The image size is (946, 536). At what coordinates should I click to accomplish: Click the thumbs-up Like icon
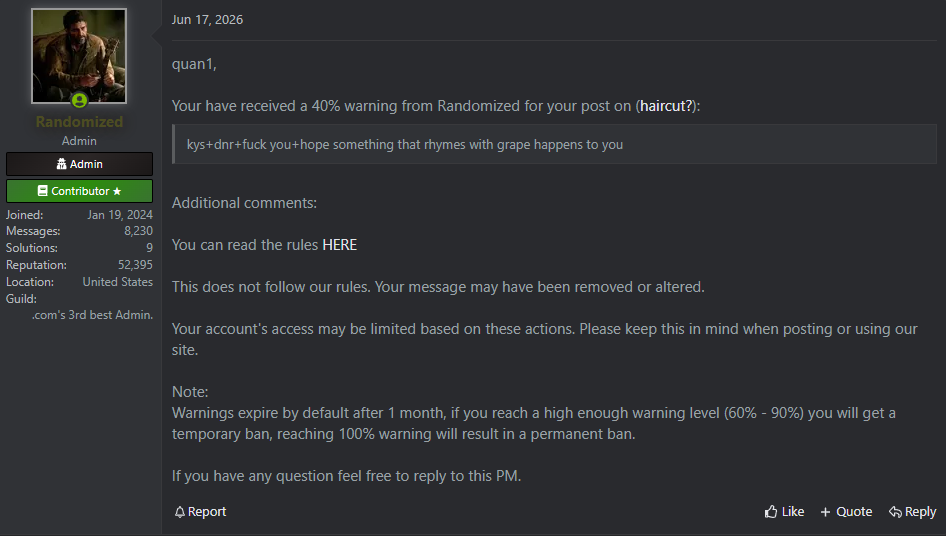point(771,512)
